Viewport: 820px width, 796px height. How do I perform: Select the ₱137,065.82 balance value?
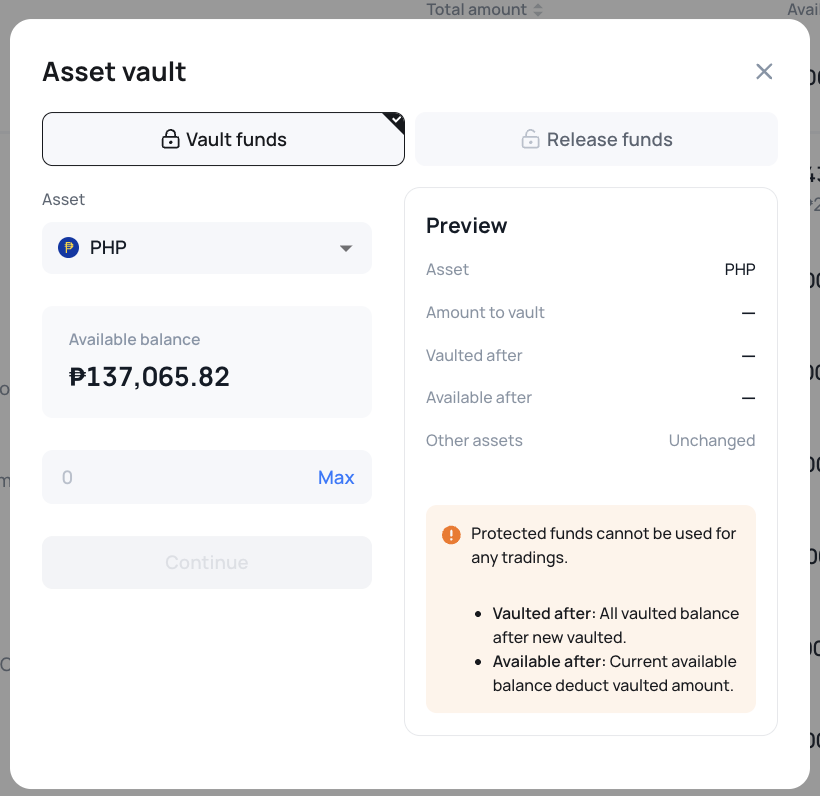(149, 377)
